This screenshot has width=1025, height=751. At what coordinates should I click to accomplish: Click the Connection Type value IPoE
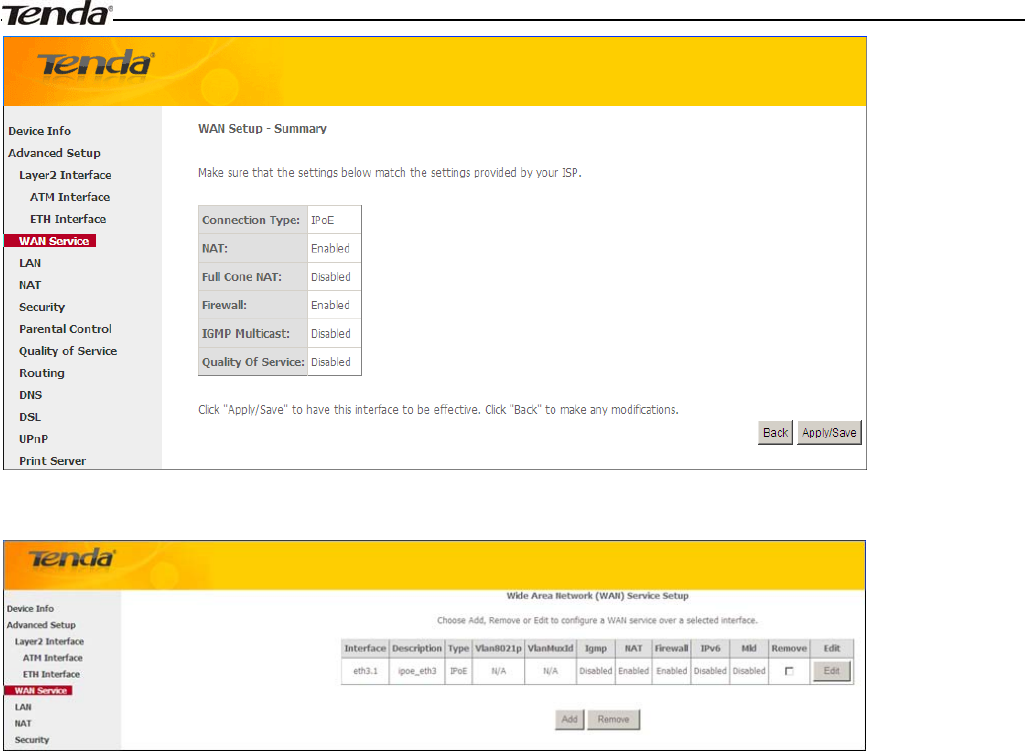tap(322, 220)
